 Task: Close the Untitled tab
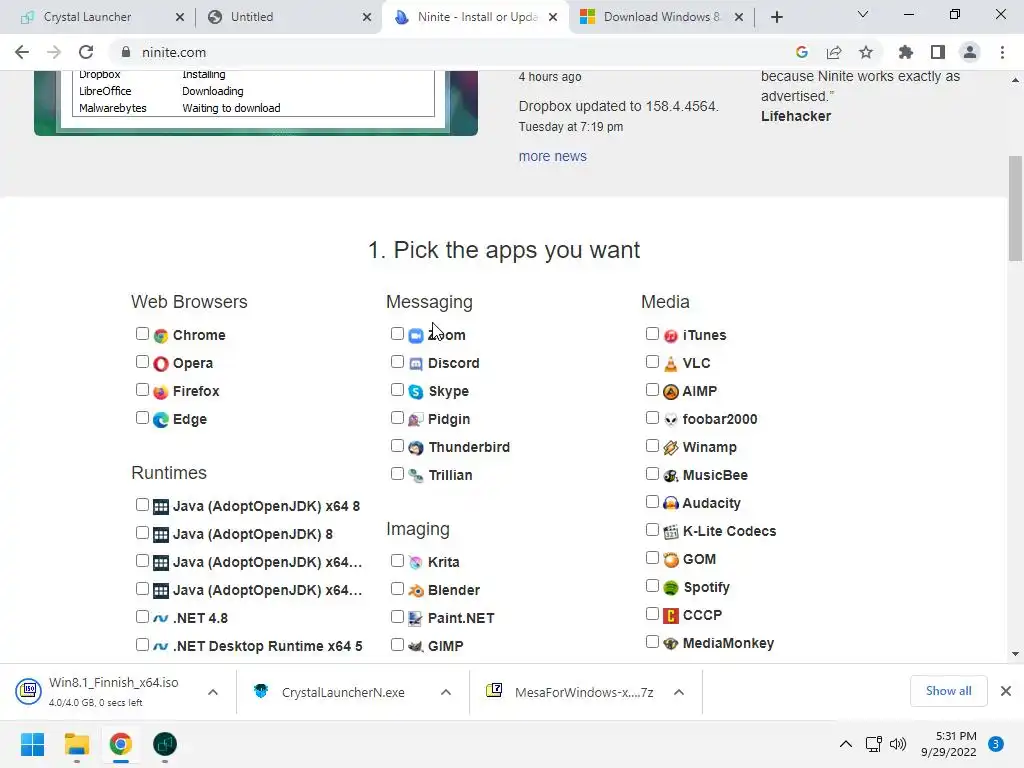[x=367, y=17]
